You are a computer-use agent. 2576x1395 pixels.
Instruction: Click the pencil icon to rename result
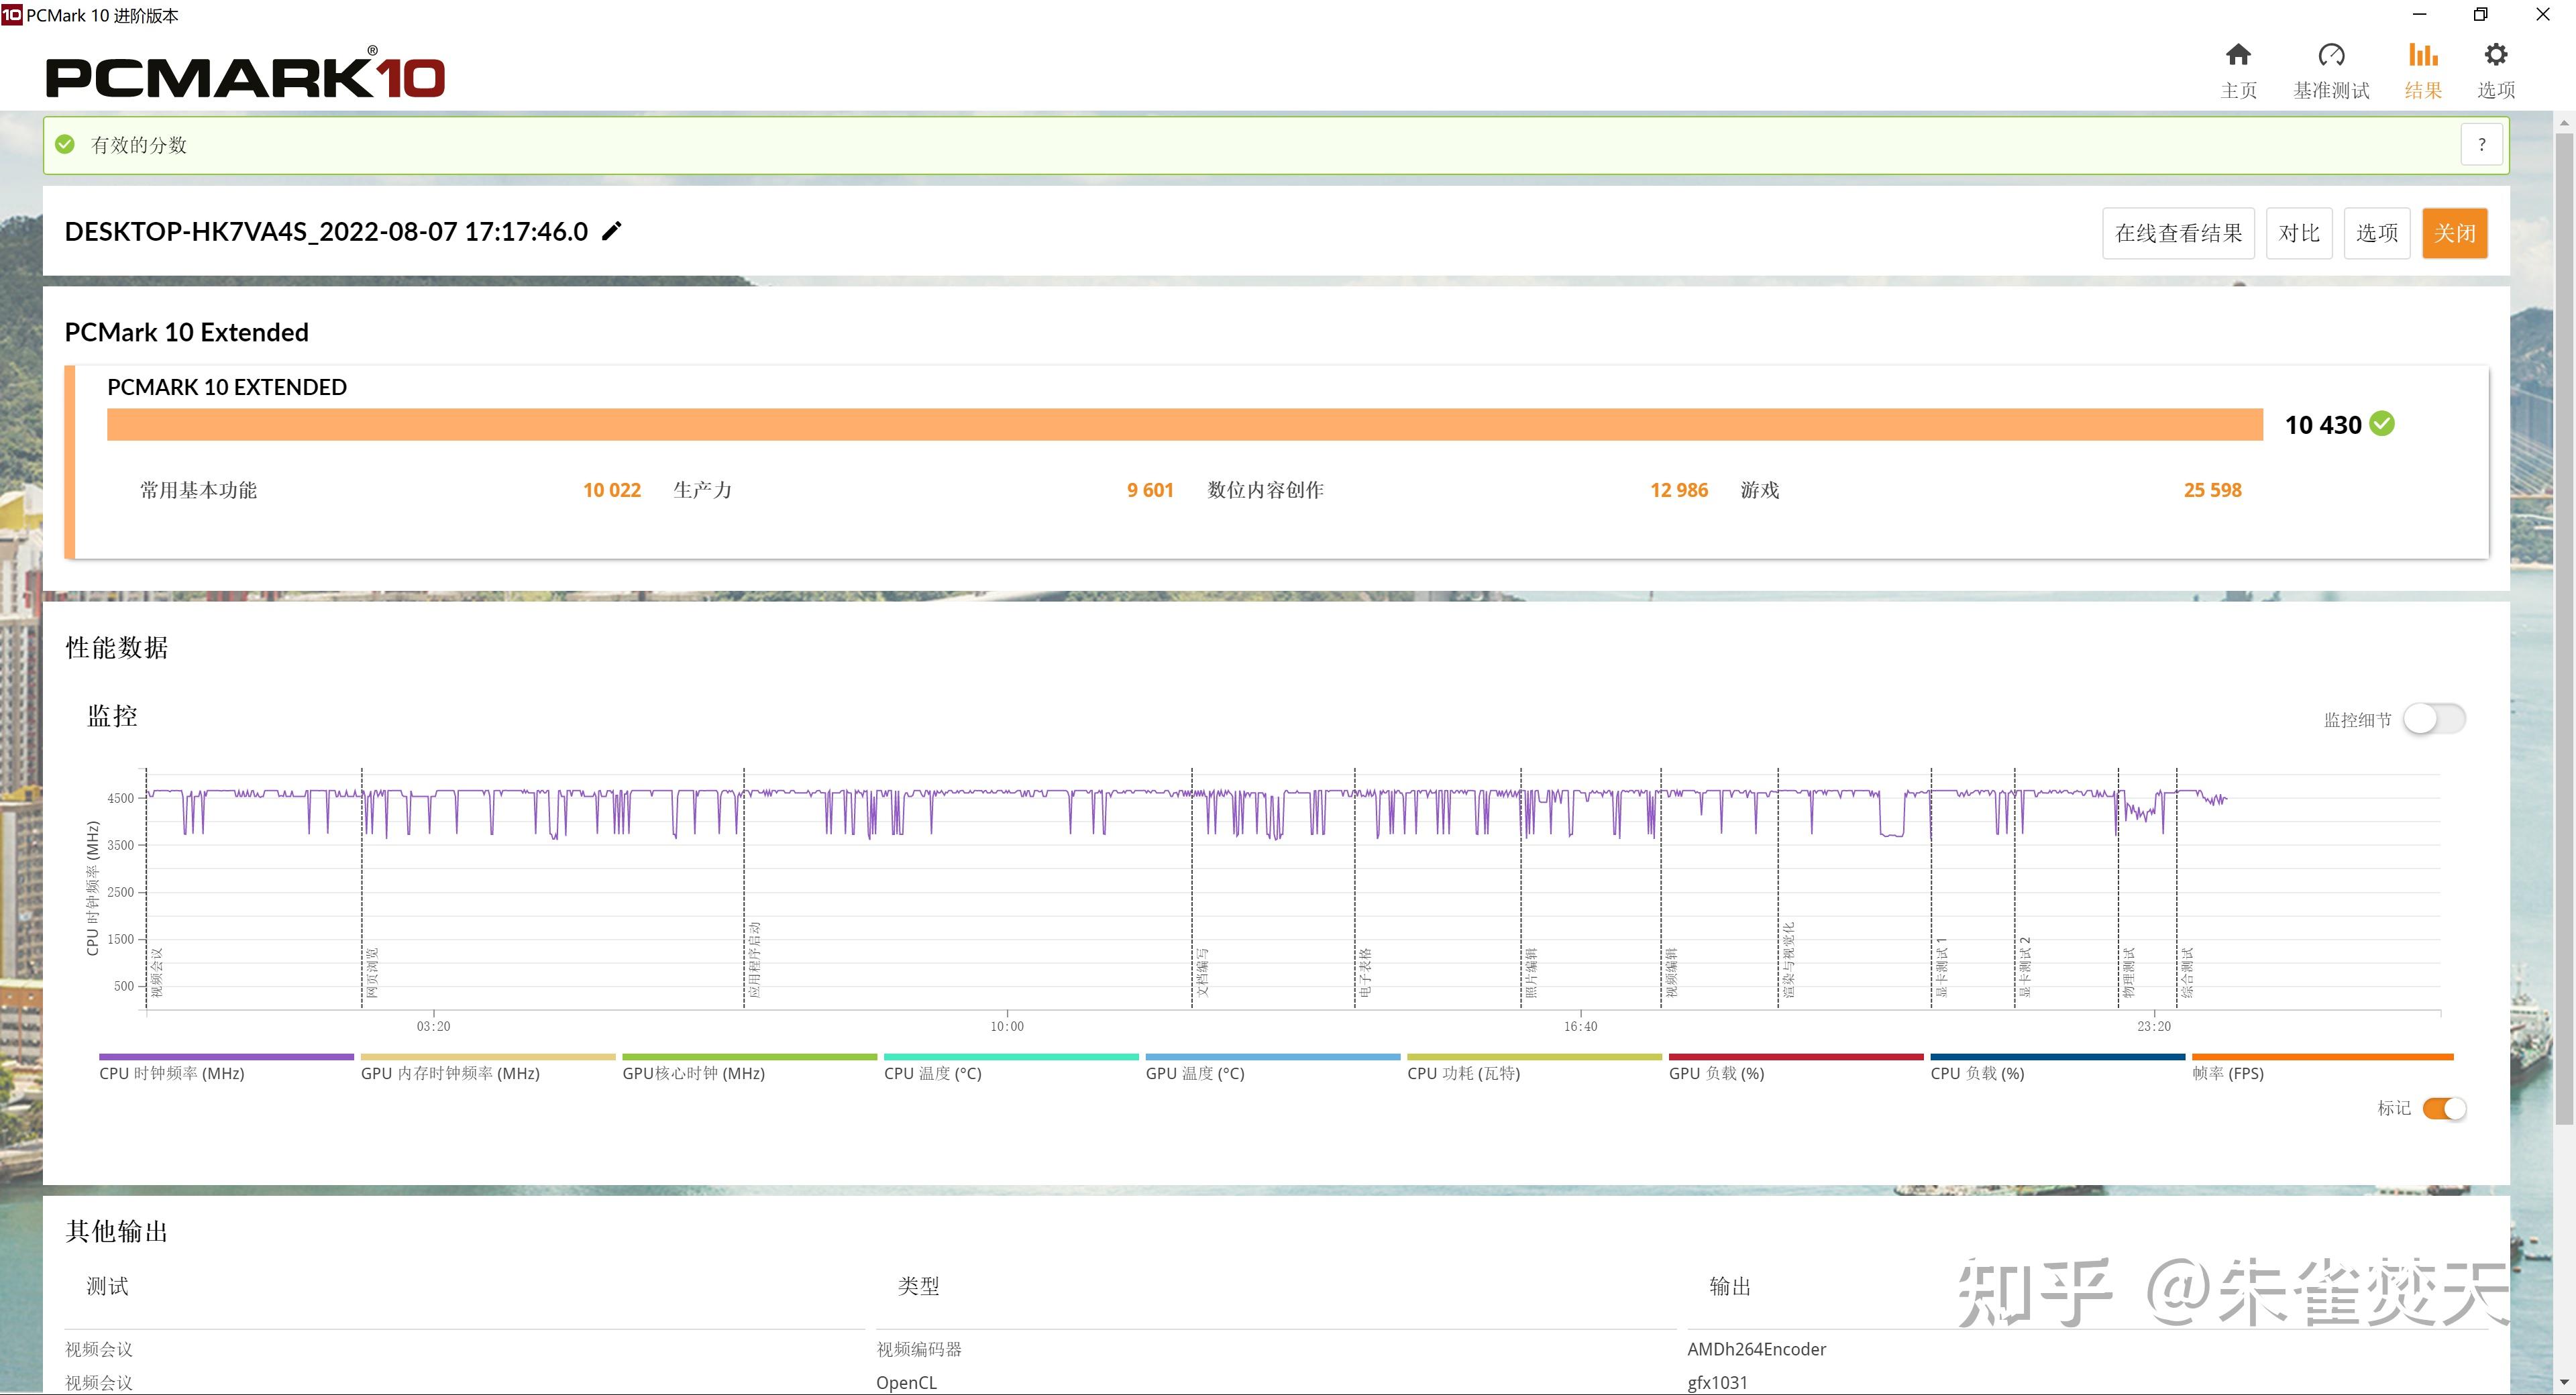[612, 232]
